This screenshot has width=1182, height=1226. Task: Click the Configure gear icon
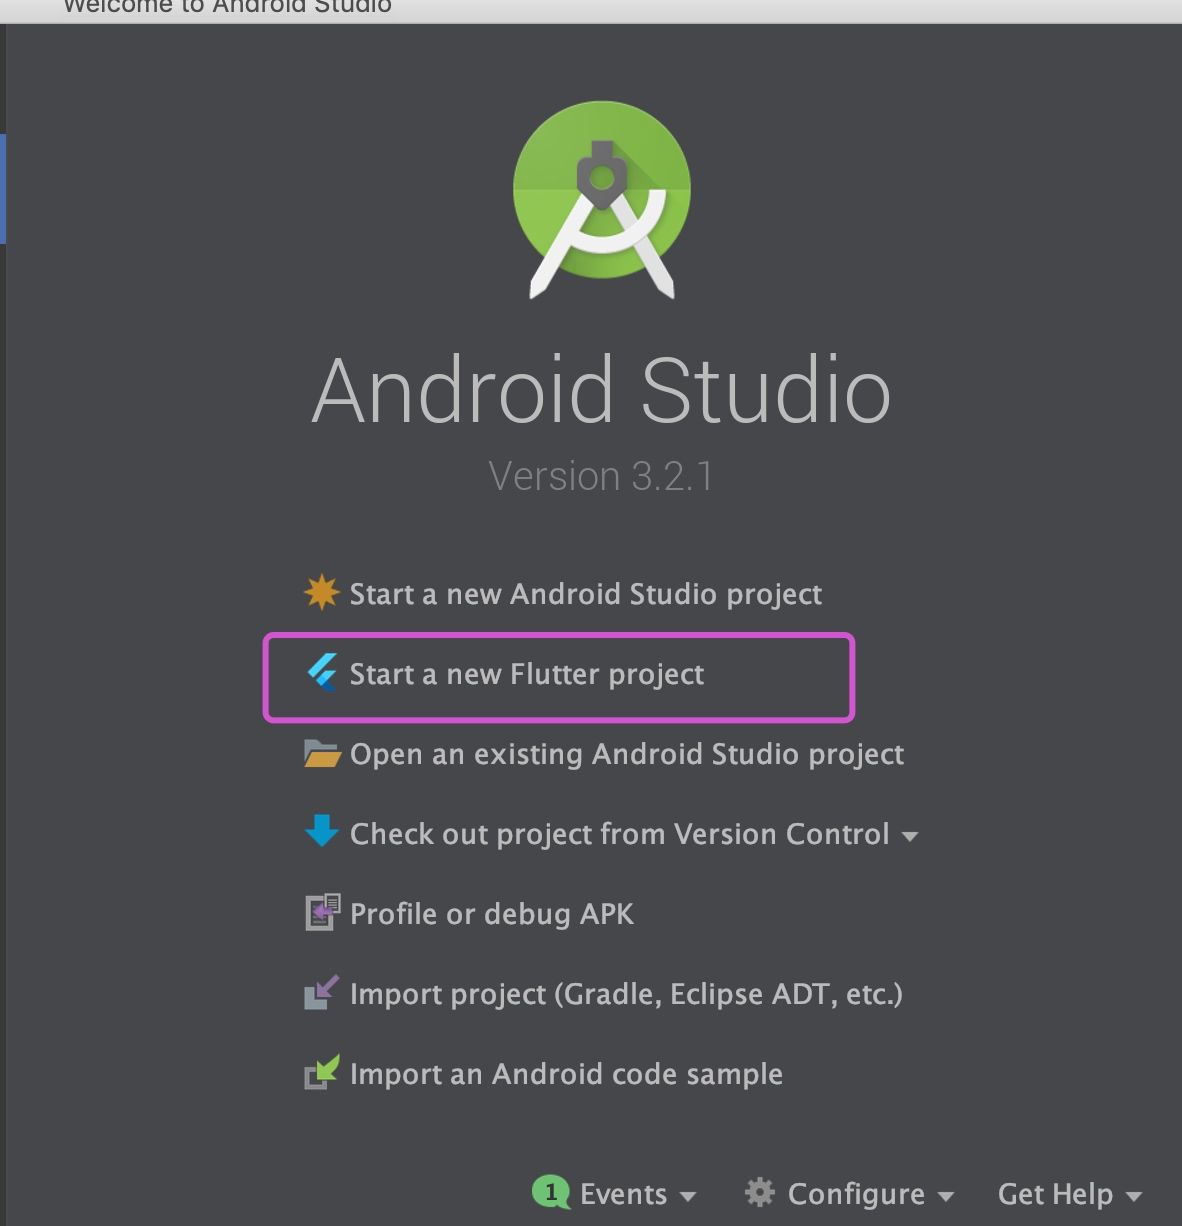760,1192
